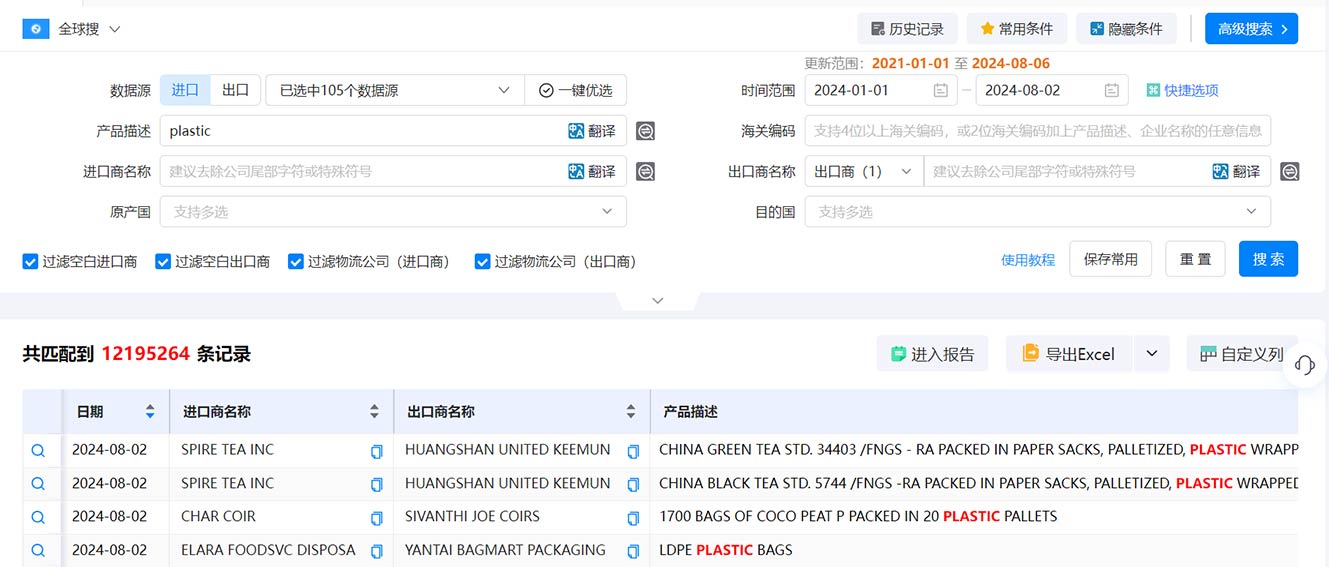Toggle the 过滤空白出口商 checkbox
Image resolution: width=1329 pixels, height=567 pixels.
[163, 261]
